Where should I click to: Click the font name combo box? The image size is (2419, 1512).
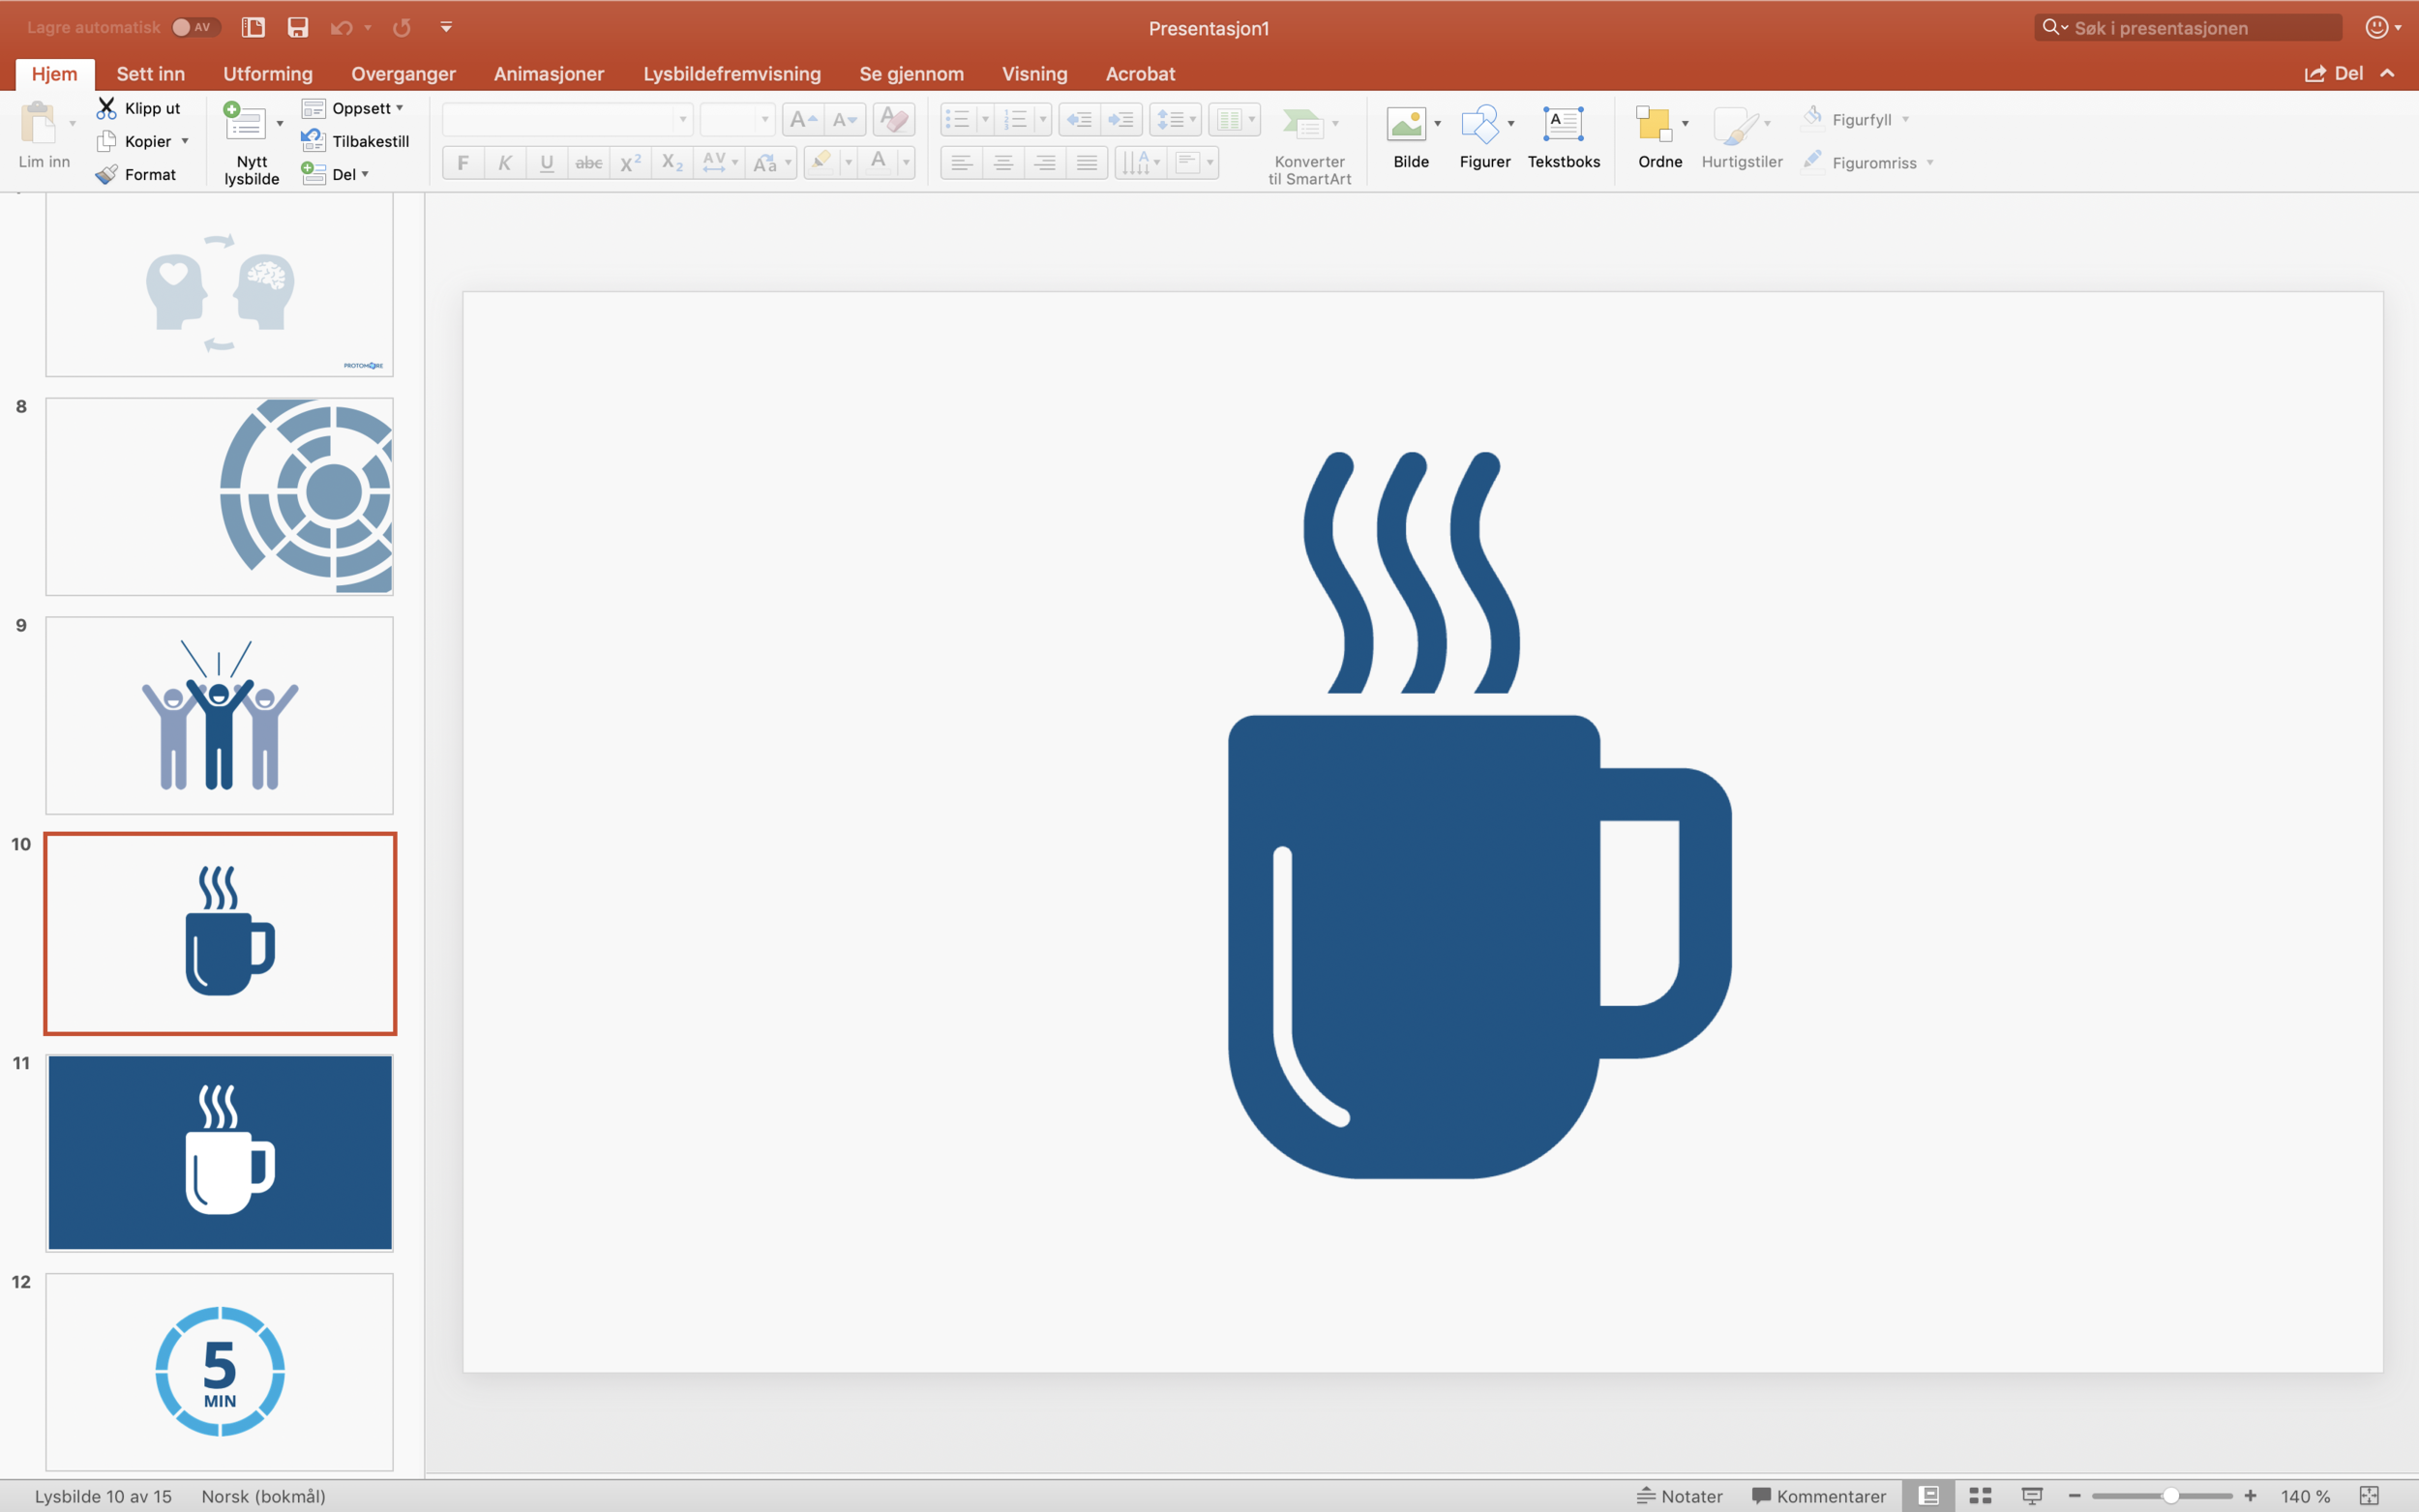(567, 120)
